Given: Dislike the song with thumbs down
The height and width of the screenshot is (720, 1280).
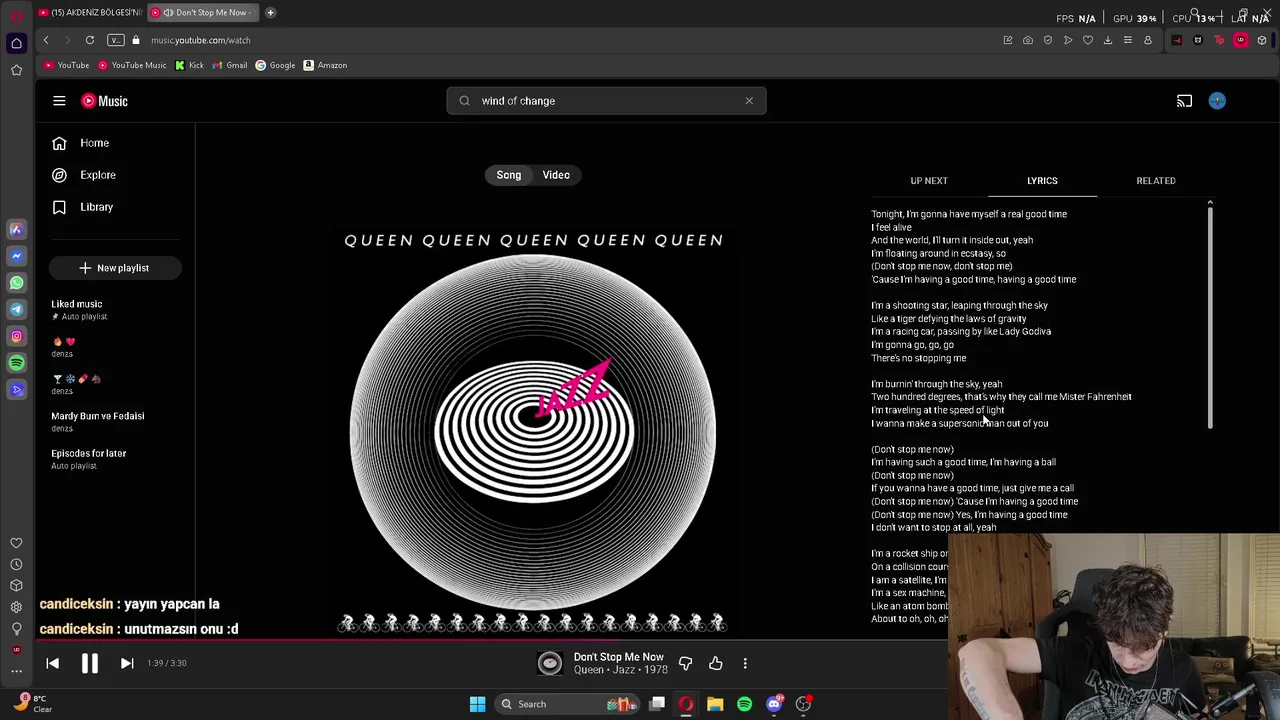Looking at the screenshot, I should (685, 663).
